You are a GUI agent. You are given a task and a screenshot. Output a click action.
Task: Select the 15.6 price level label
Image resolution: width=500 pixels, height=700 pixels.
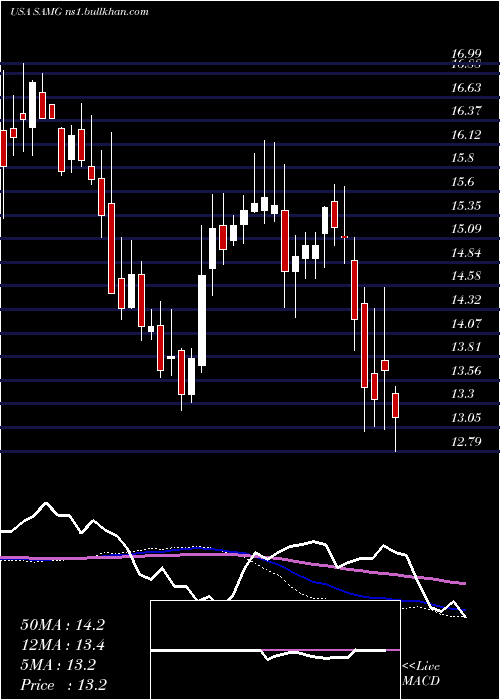pyautogui.click(x=463, y=182)
